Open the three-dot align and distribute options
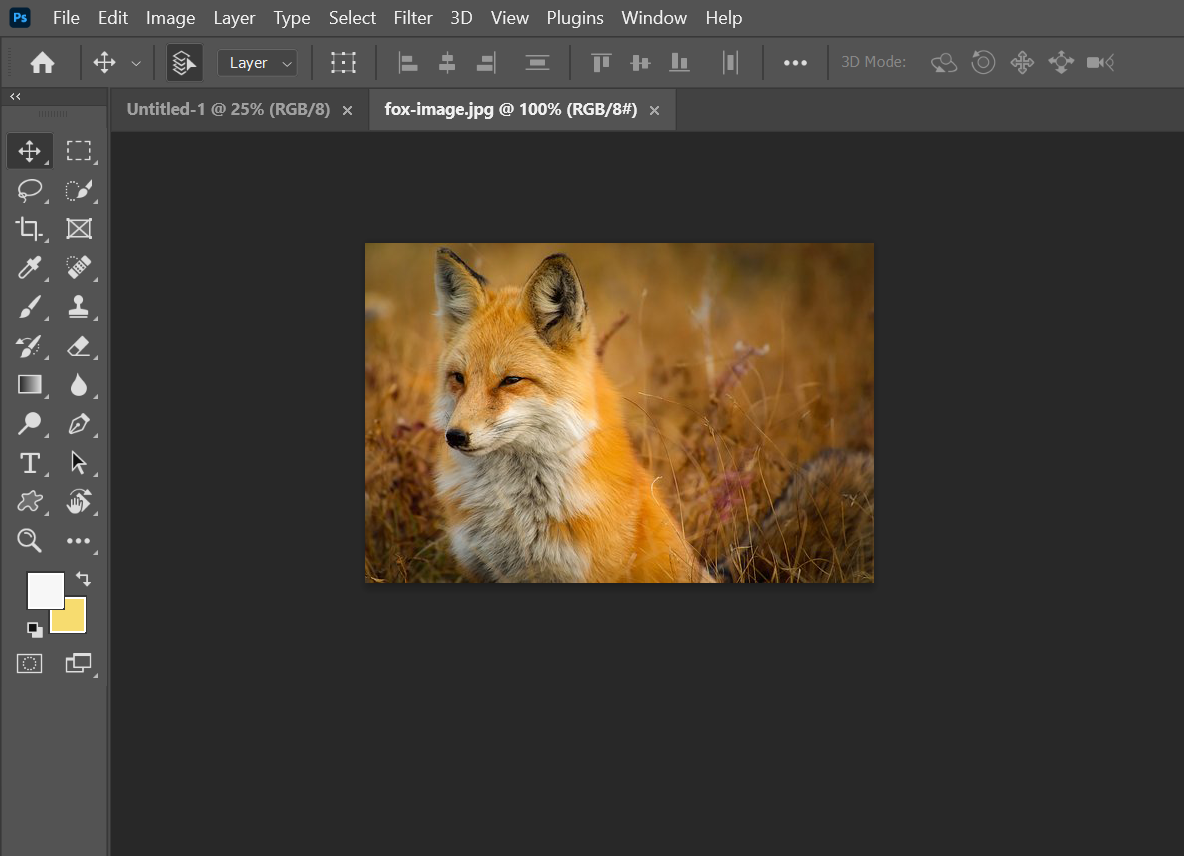 [795, 63]
